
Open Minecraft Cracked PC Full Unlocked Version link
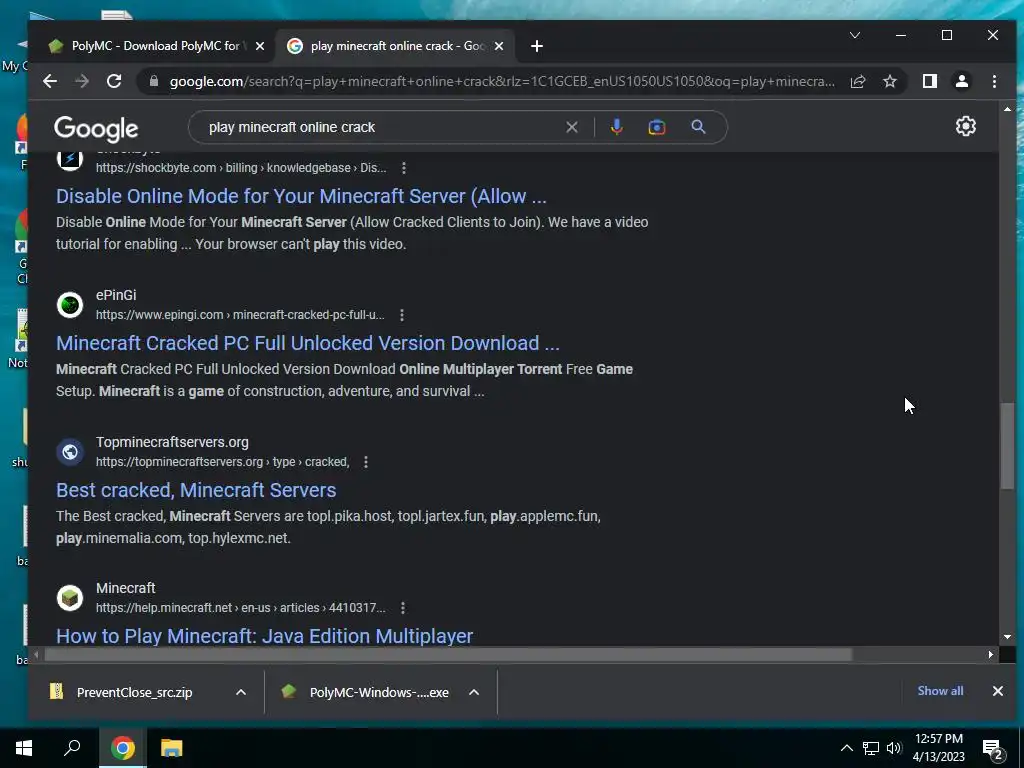308,343
